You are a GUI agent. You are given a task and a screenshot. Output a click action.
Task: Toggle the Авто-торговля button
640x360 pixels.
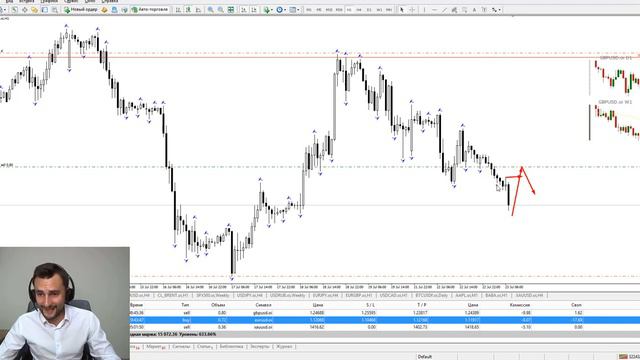(150, 10)
